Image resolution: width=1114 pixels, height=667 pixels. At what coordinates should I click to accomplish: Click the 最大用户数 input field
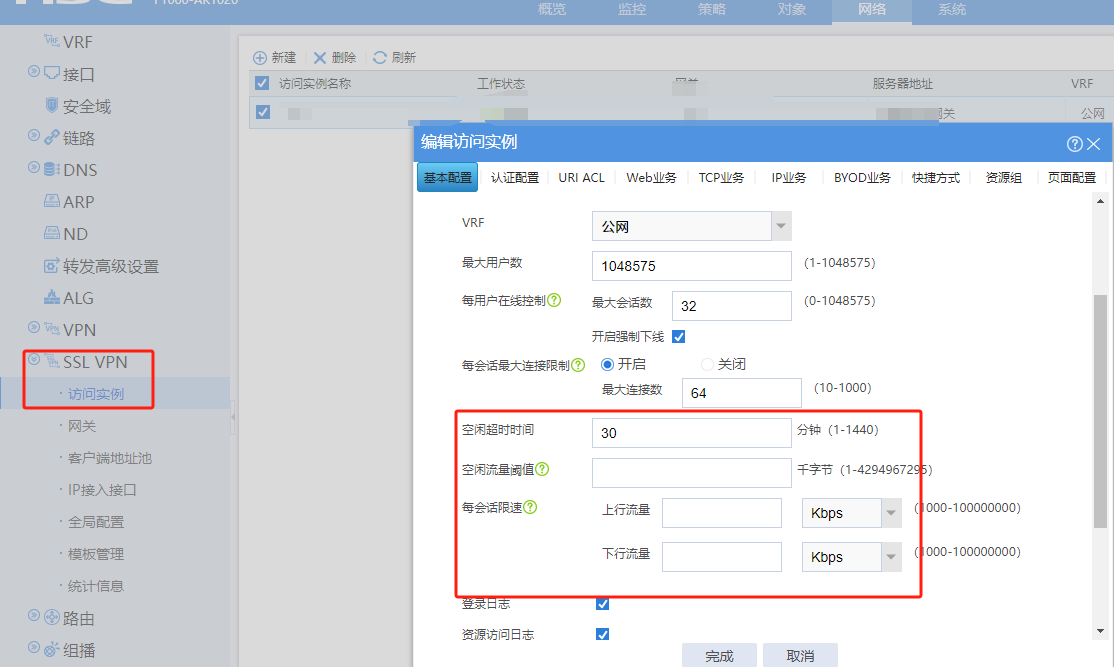(692, 266)
